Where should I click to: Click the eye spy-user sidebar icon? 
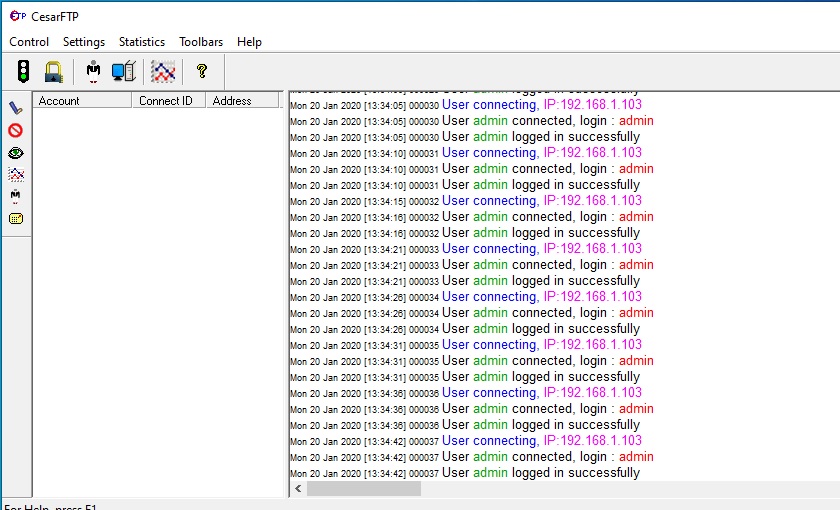pos(16,153)
